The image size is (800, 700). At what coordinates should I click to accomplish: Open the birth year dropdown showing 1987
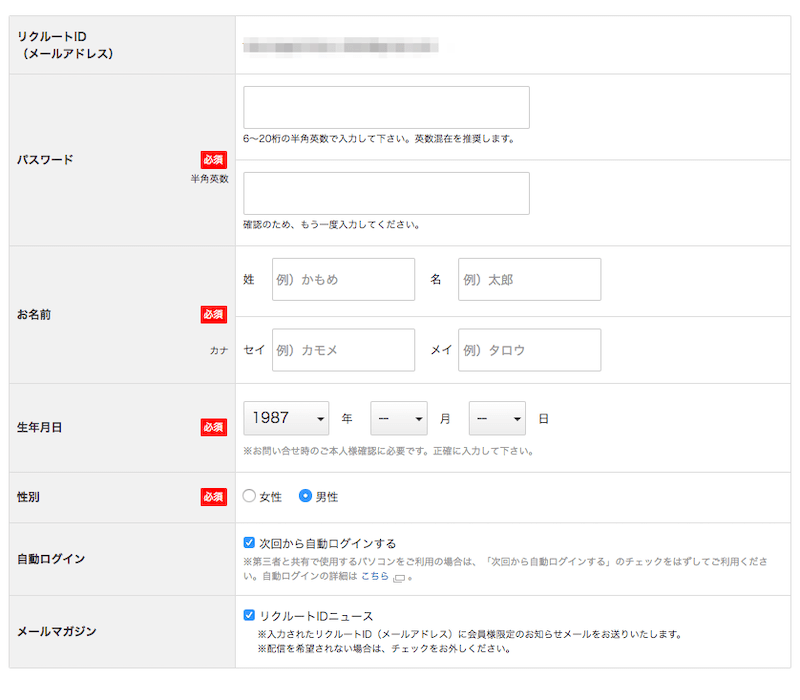pyautogui.click(x=286, y=418)
